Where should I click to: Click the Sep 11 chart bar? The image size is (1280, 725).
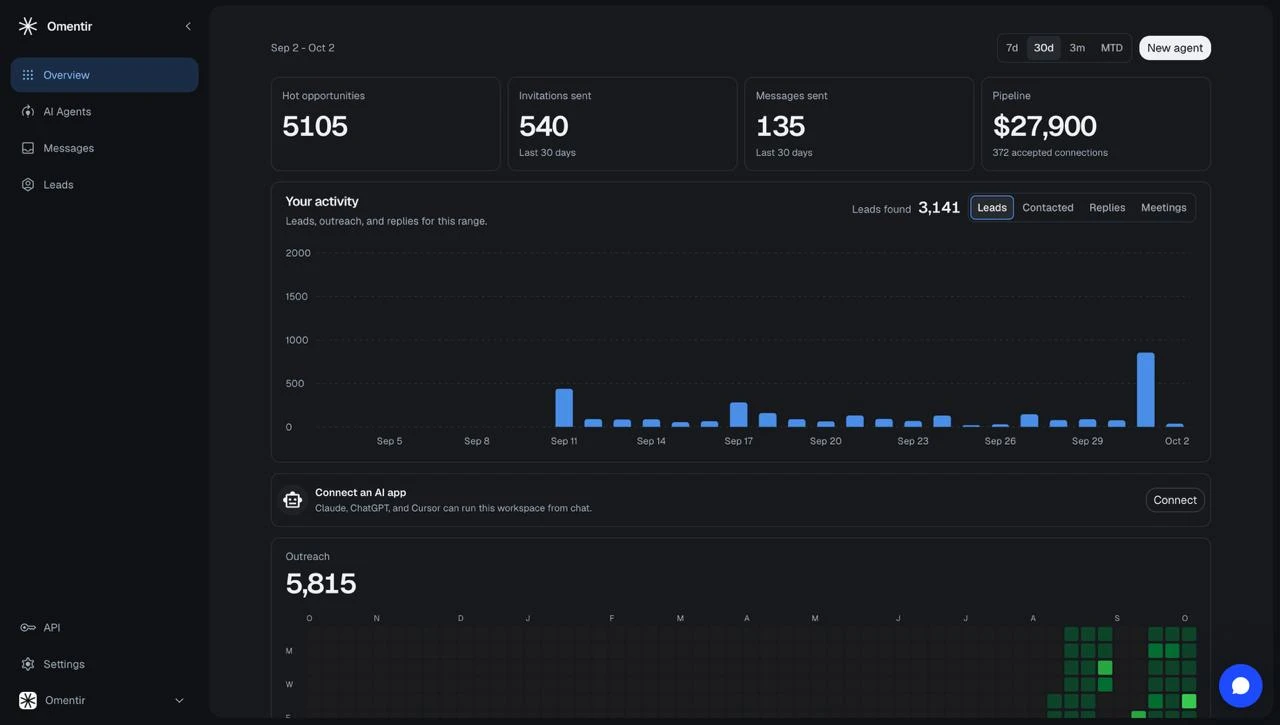pyautogui.click(x=564, y=408)
